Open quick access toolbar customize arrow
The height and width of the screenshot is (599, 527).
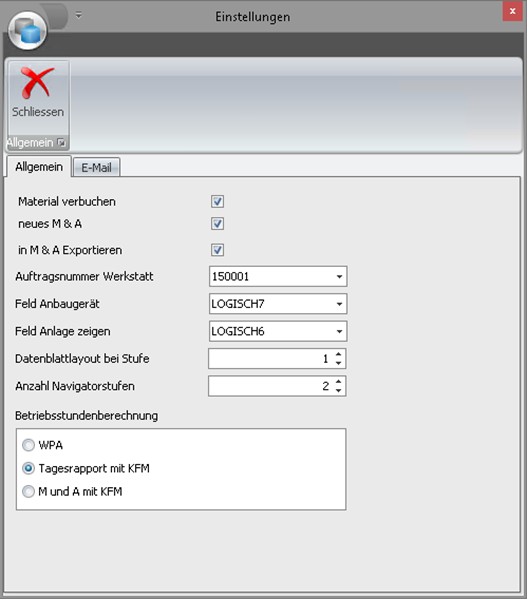point(78,16)
